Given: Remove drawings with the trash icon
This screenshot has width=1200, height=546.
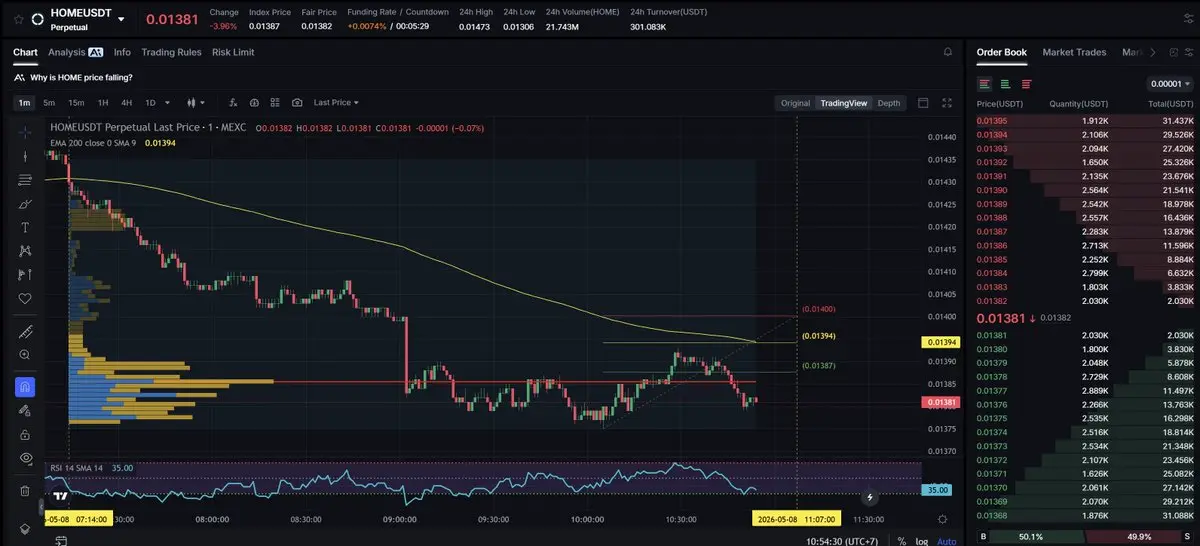Looking at the screenshot, I should [25, 490].
